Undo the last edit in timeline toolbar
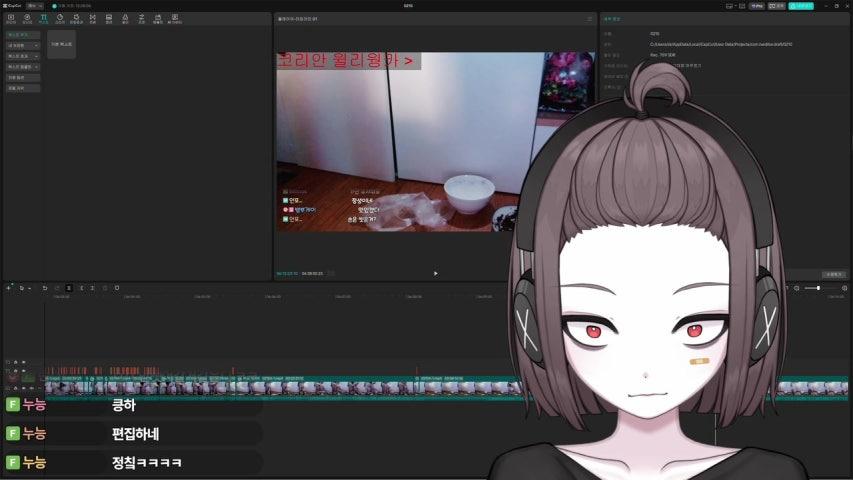The height and width of the screenshot is (480, 853). point(44,288)
